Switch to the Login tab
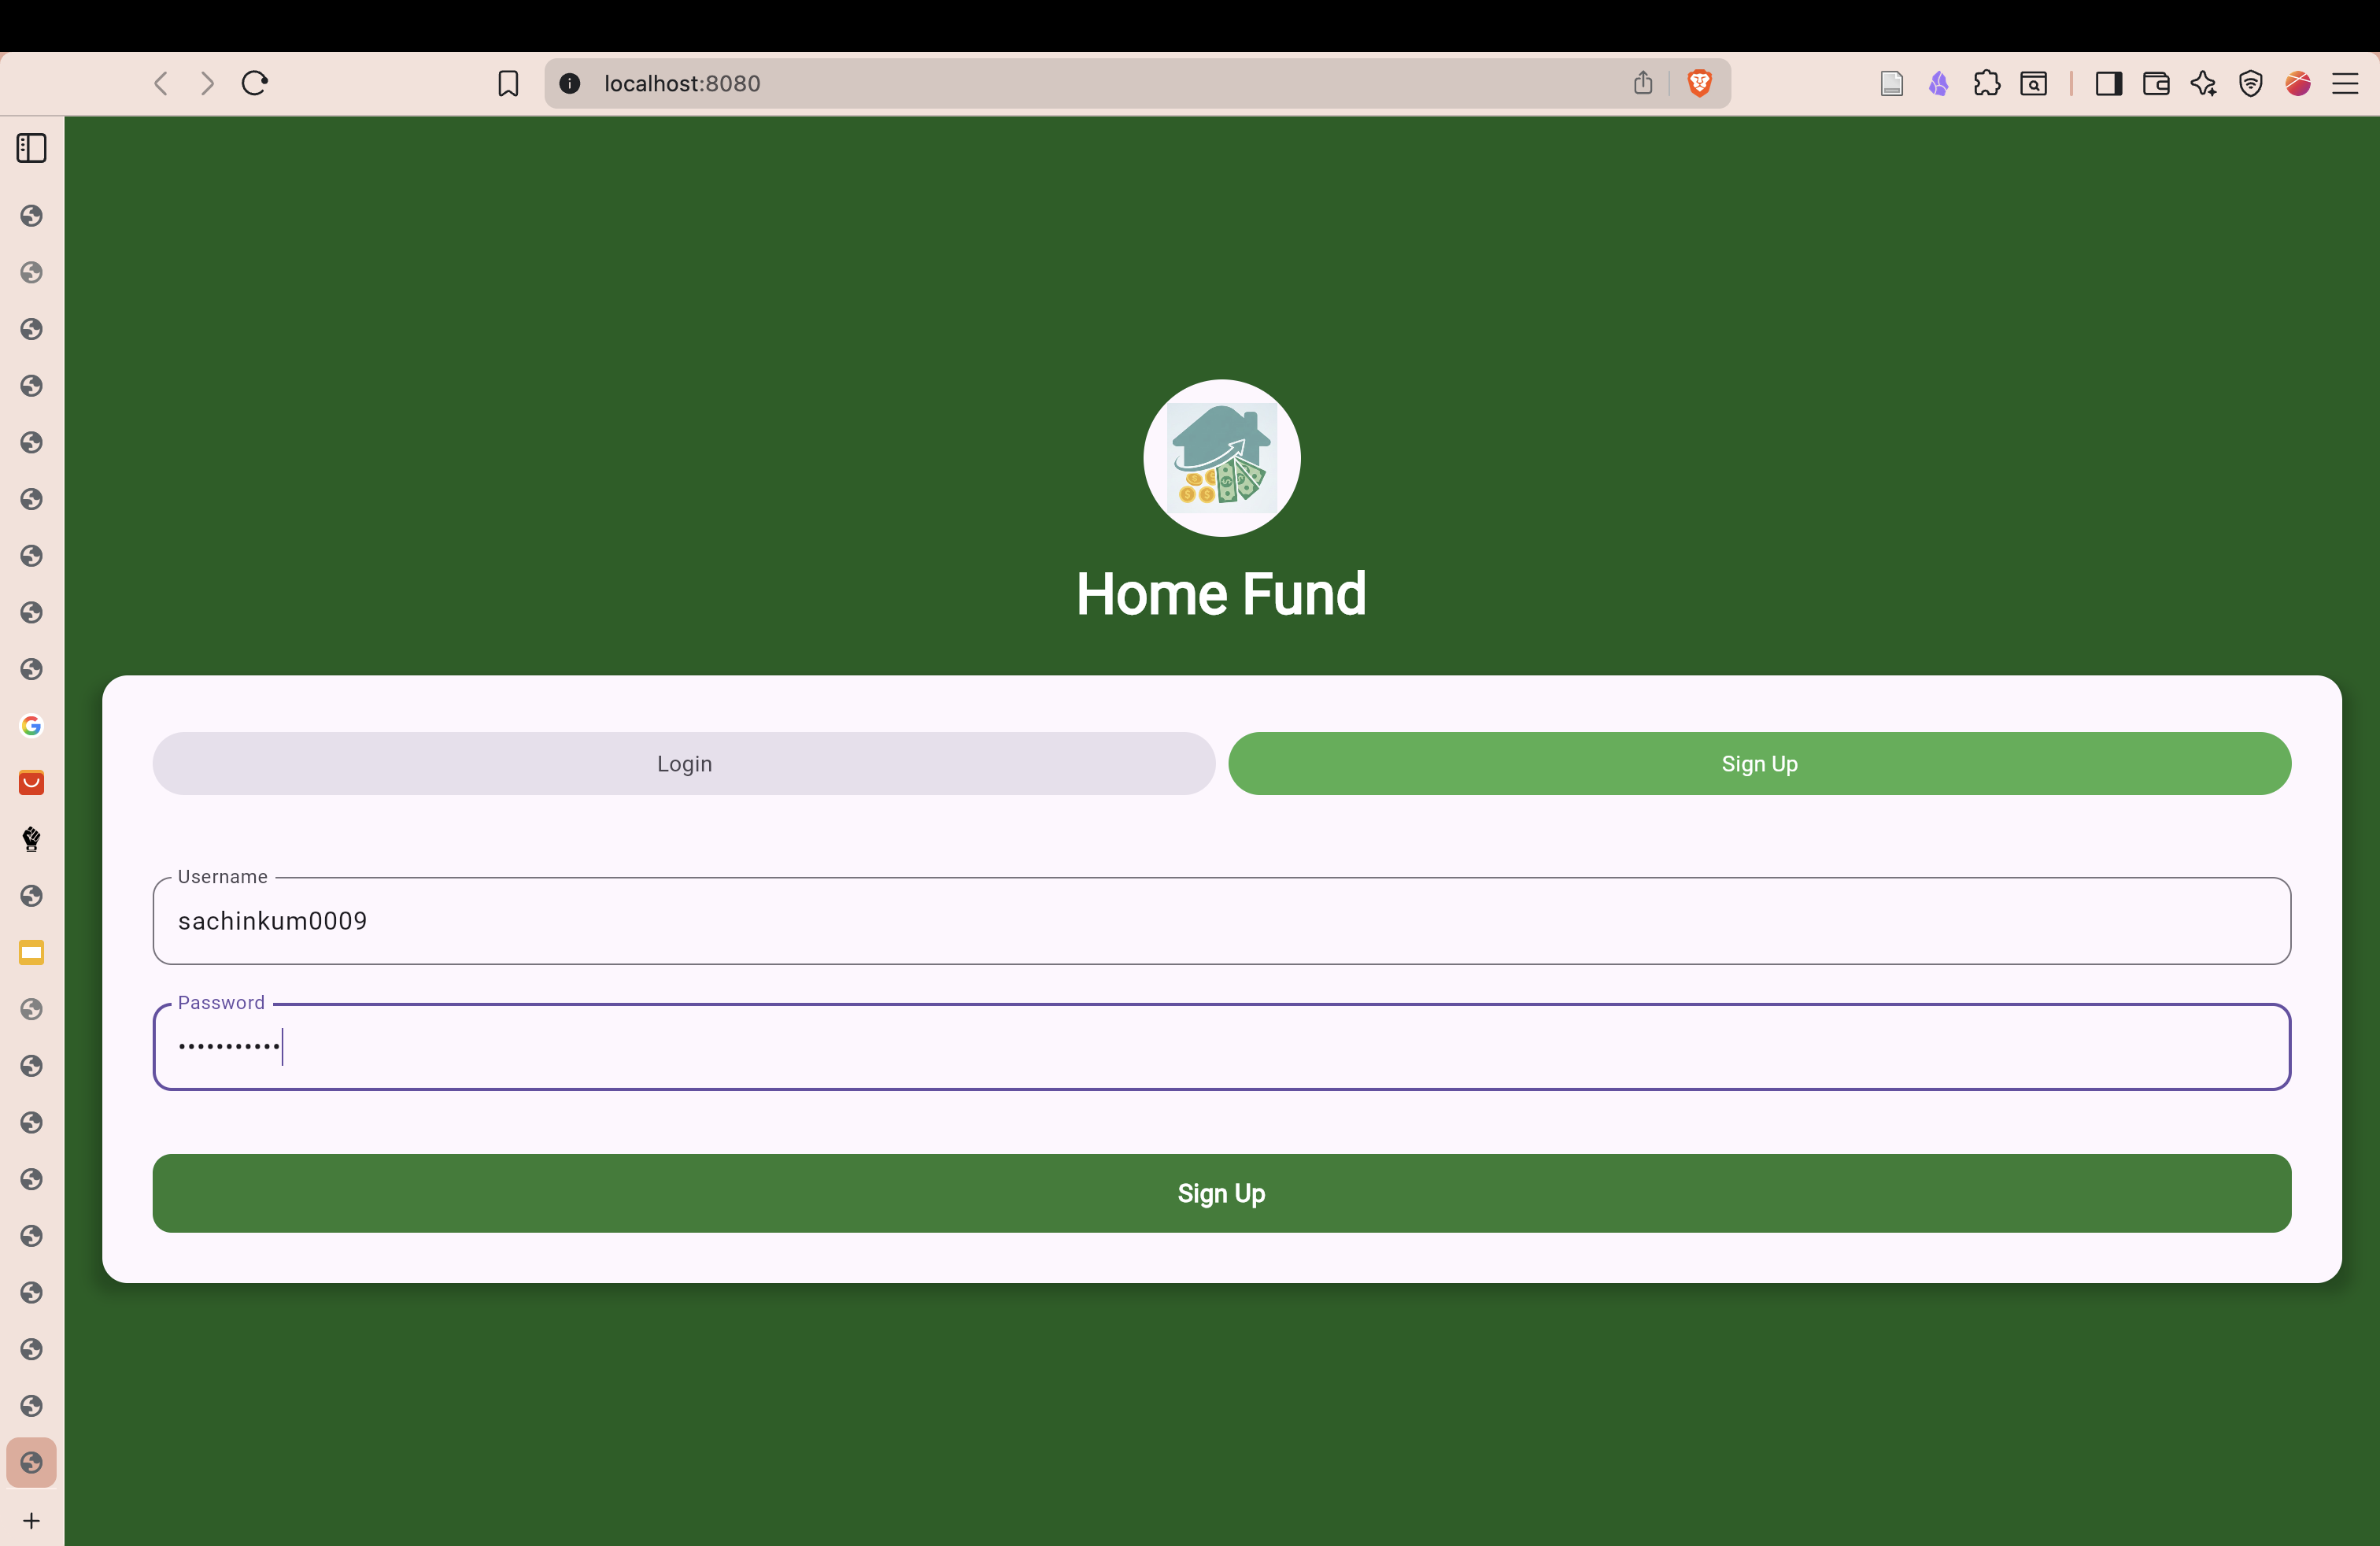2380x1546 pixels. coord(684,763)
